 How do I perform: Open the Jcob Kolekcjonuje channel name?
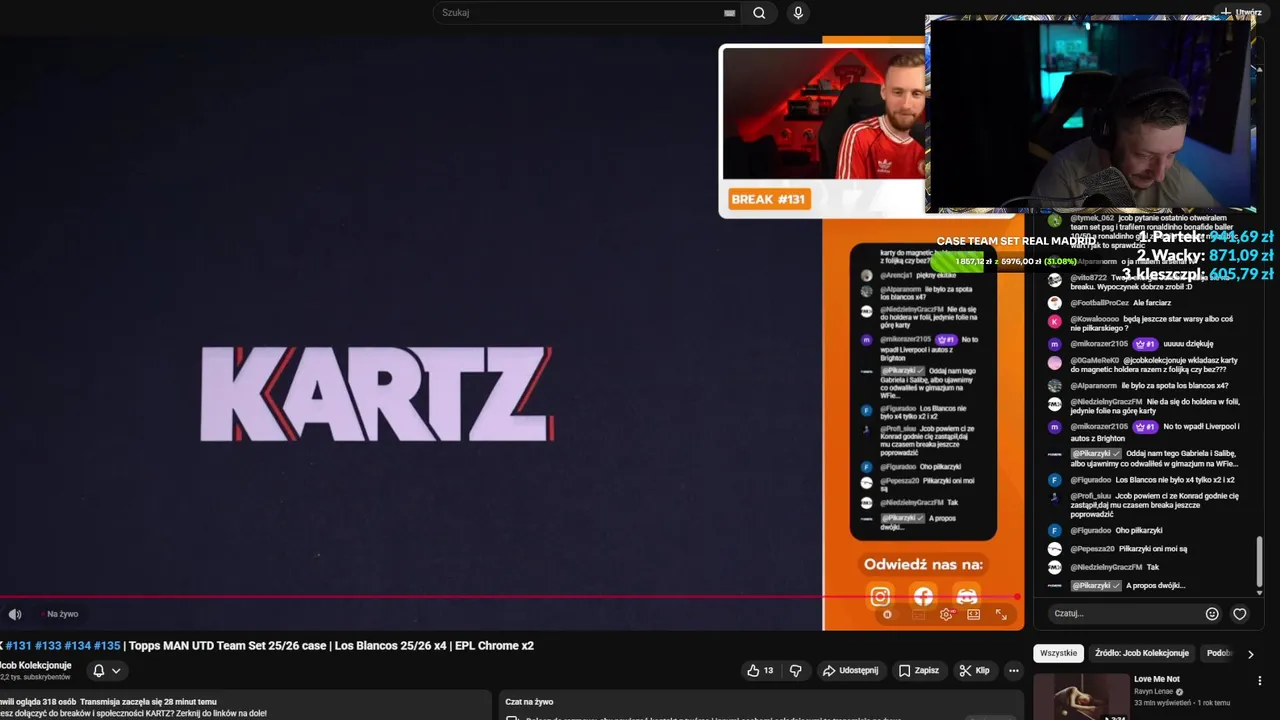(35, 665)
